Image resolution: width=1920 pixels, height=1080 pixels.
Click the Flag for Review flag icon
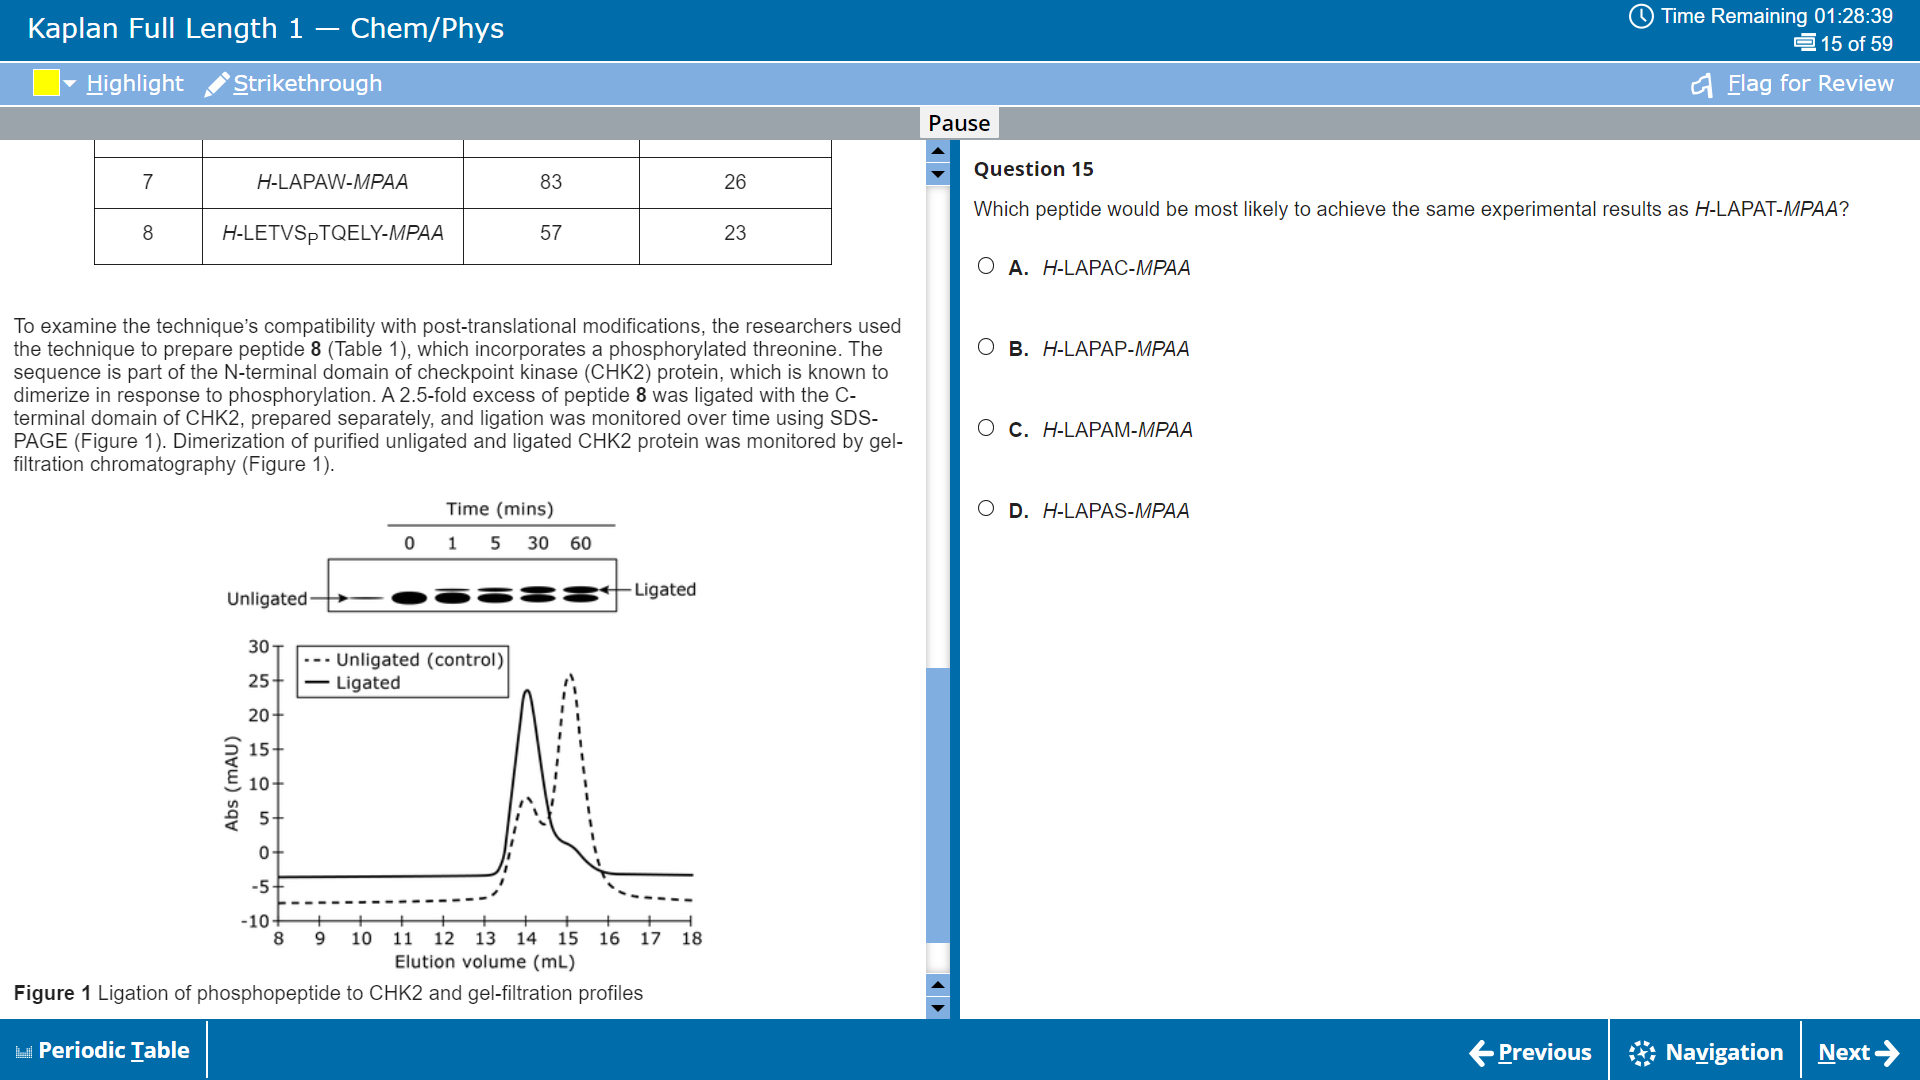(1702, 85)
